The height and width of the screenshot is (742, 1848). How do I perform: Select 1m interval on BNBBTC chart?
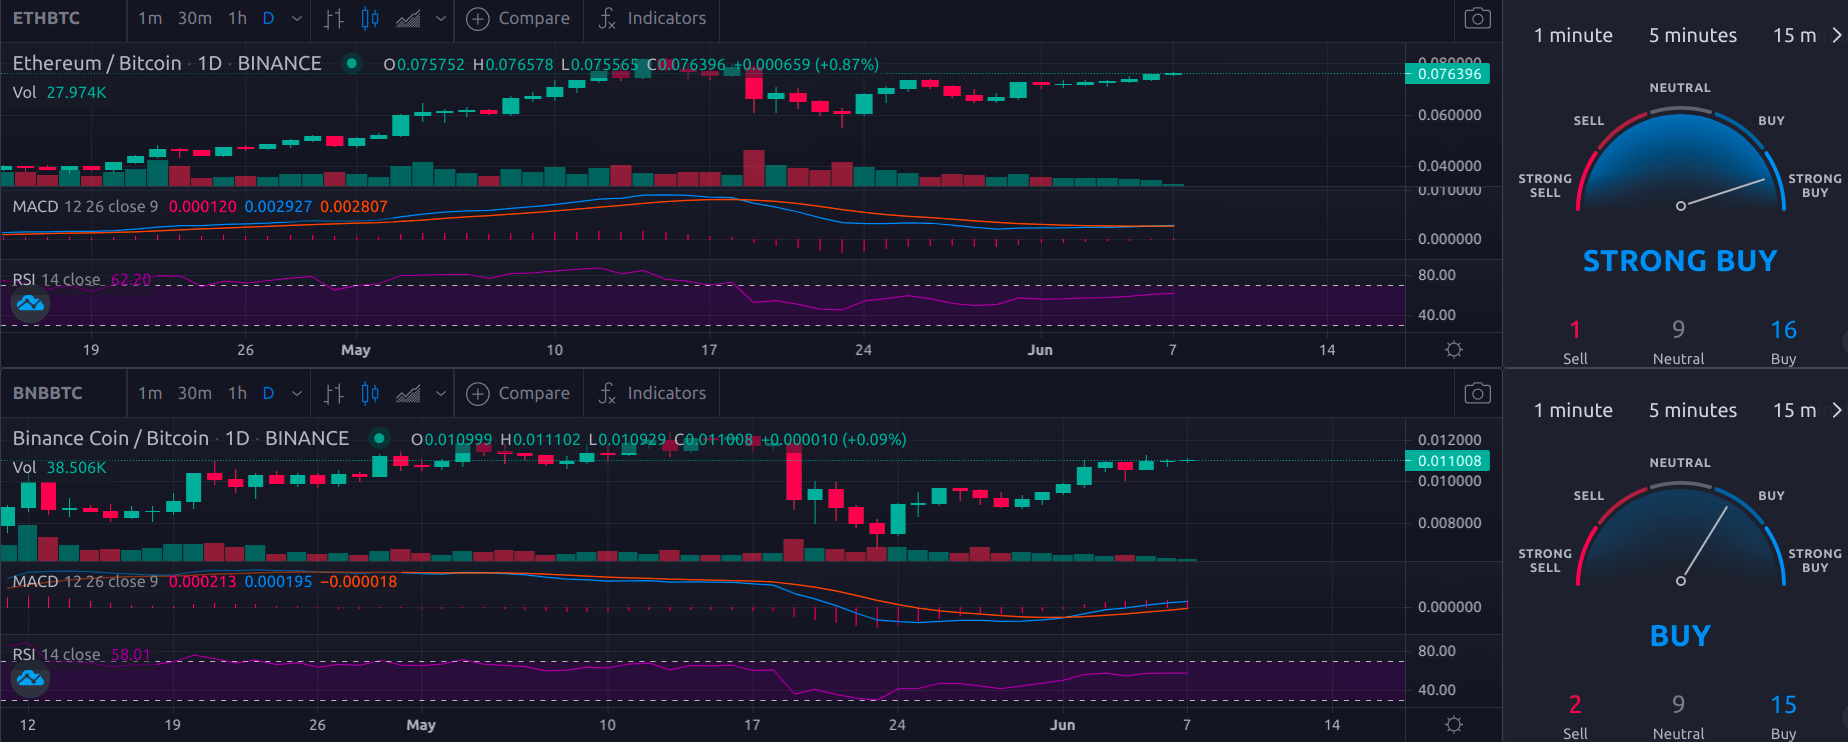click(150, 393)
